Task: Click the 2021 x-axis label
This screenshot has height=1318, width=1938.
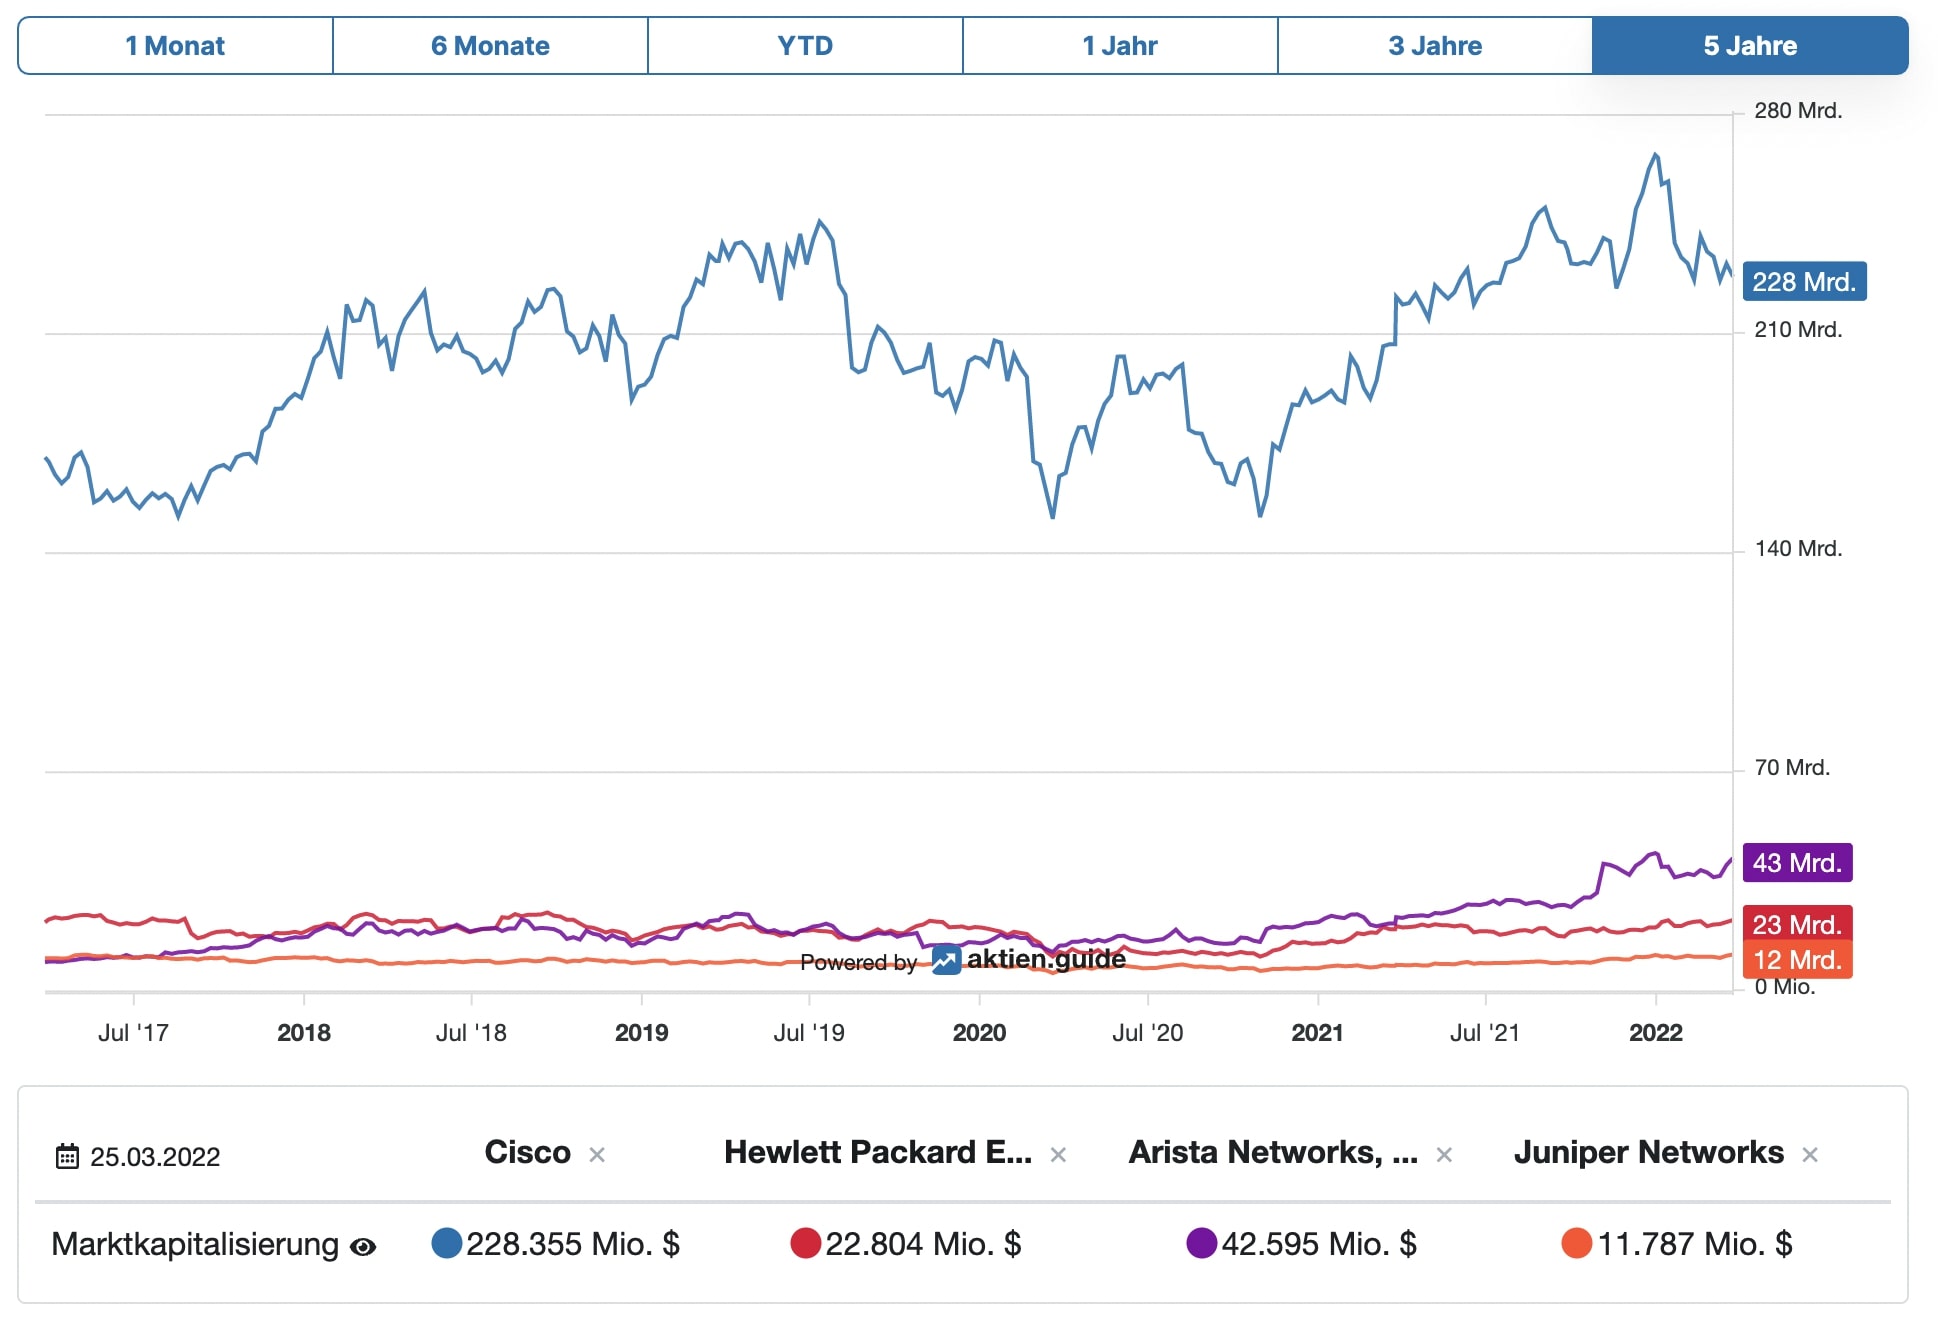Action: click(1318, 1033)
